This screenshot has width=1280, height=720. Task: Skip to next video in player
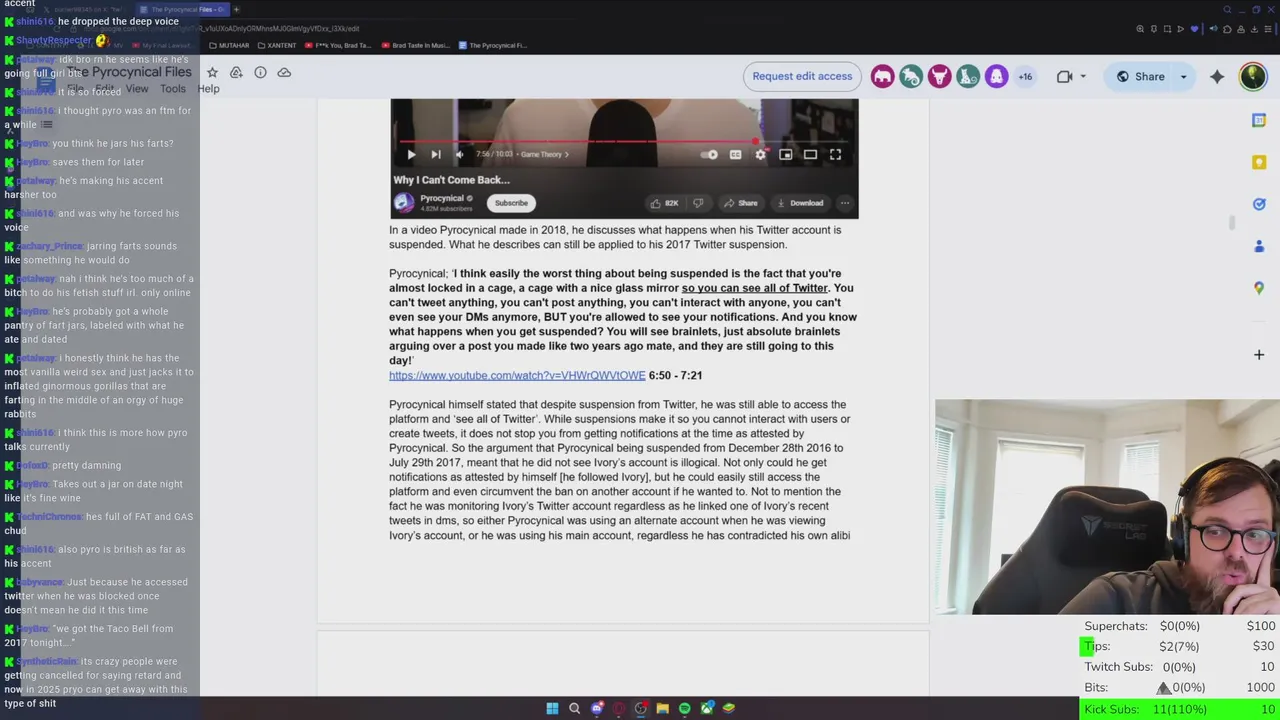[x=435, y=154]
